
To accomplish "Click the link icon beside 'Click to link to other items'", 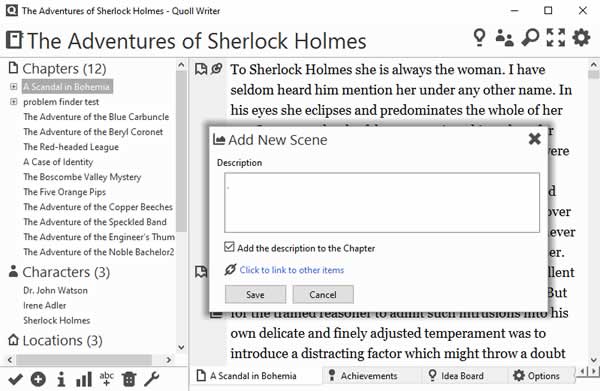I will pyautogui.click(x=230, y=270).
